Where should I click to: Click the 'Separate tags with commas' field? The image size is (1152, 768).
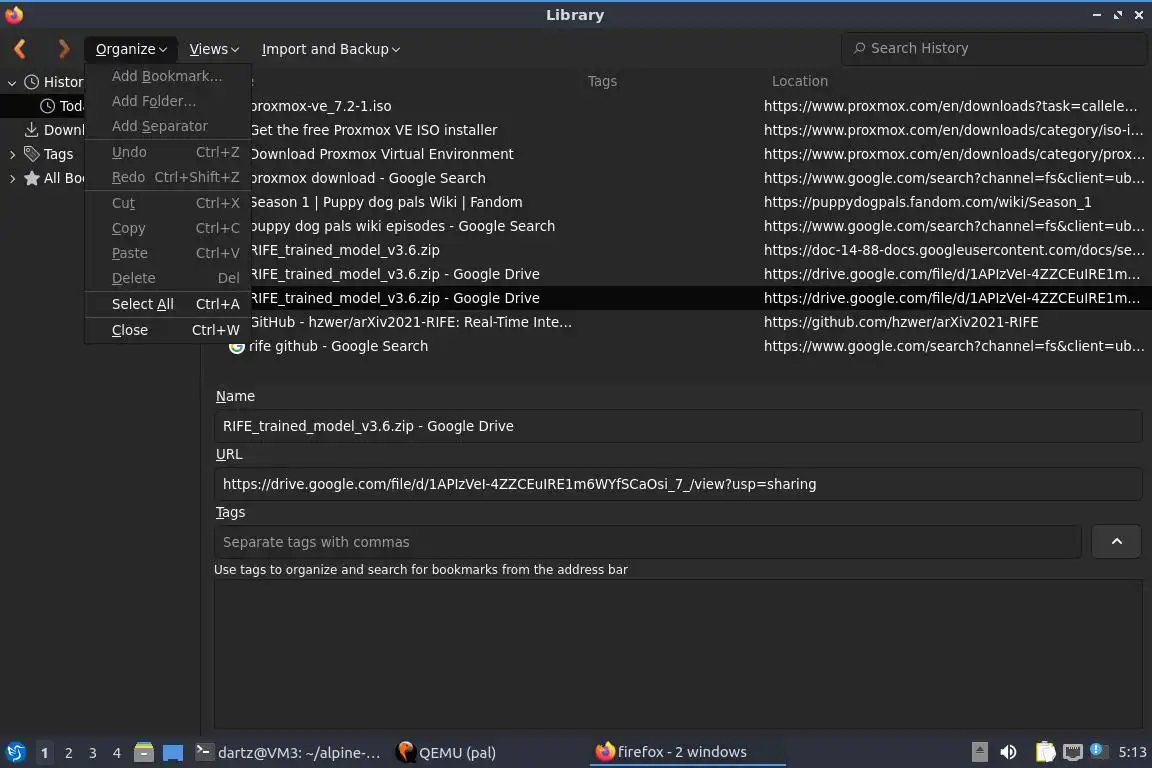[x=647, y=542]
